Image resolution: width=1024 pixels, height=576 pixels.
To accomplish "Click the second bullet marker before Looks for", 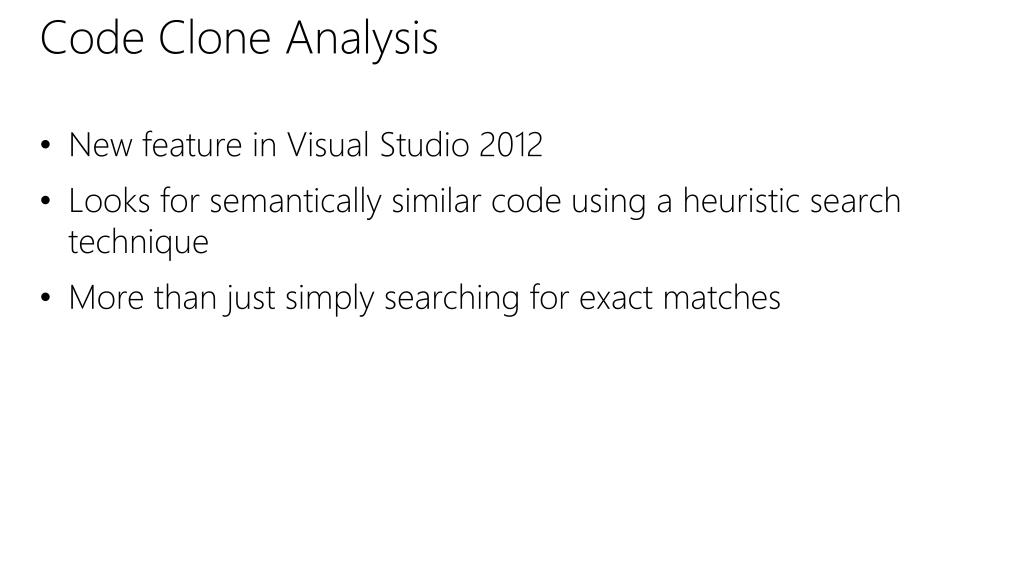I will click(45, 201).
